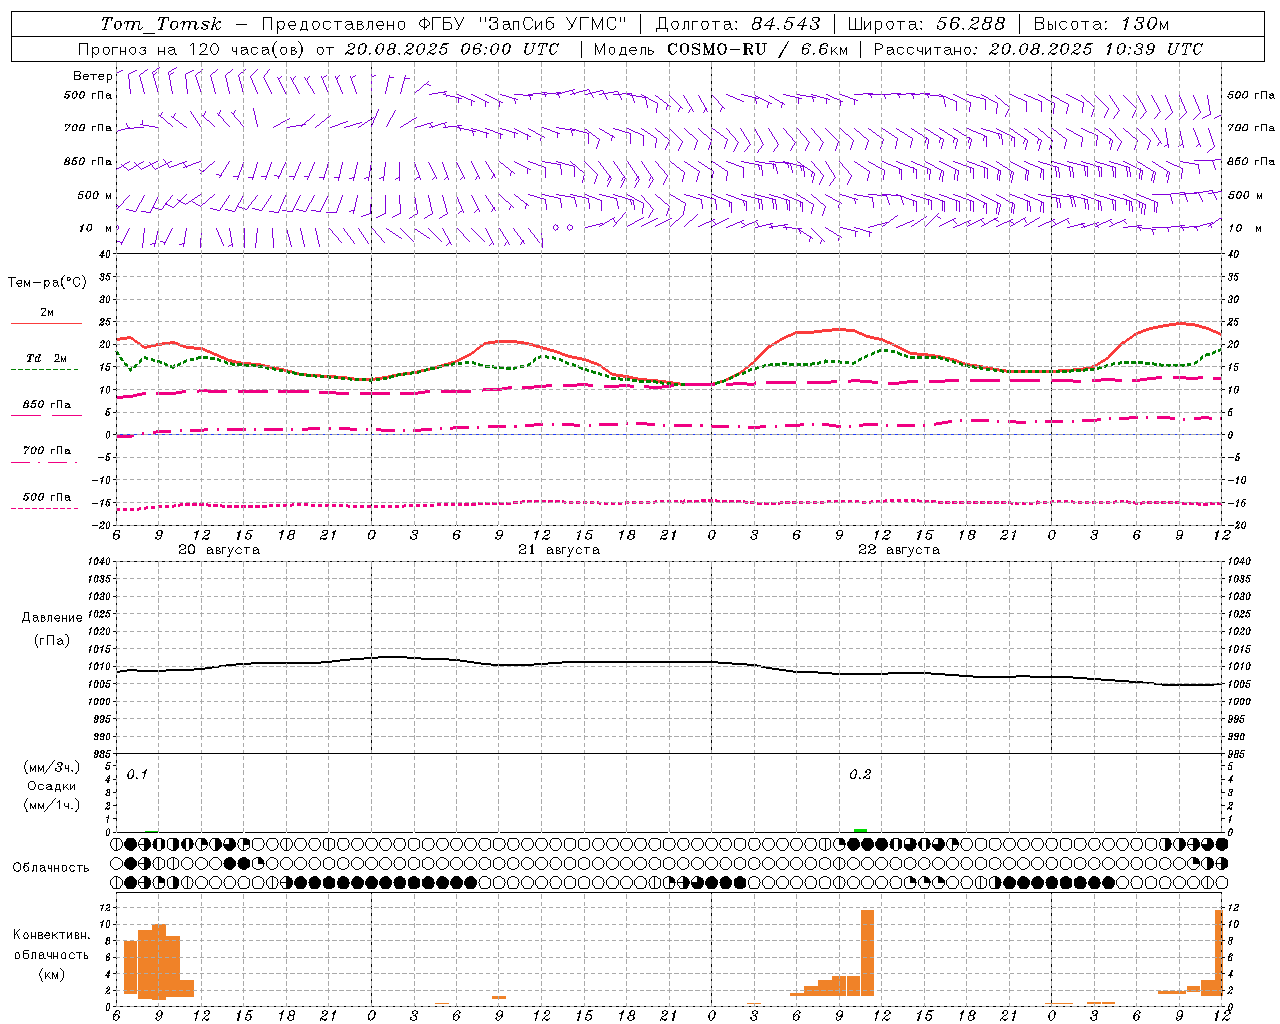Click the forecast period text Прогноз на 120 часа(ов)
1280x1024 pixels.
pyautogui.click(x=192, y=49)
